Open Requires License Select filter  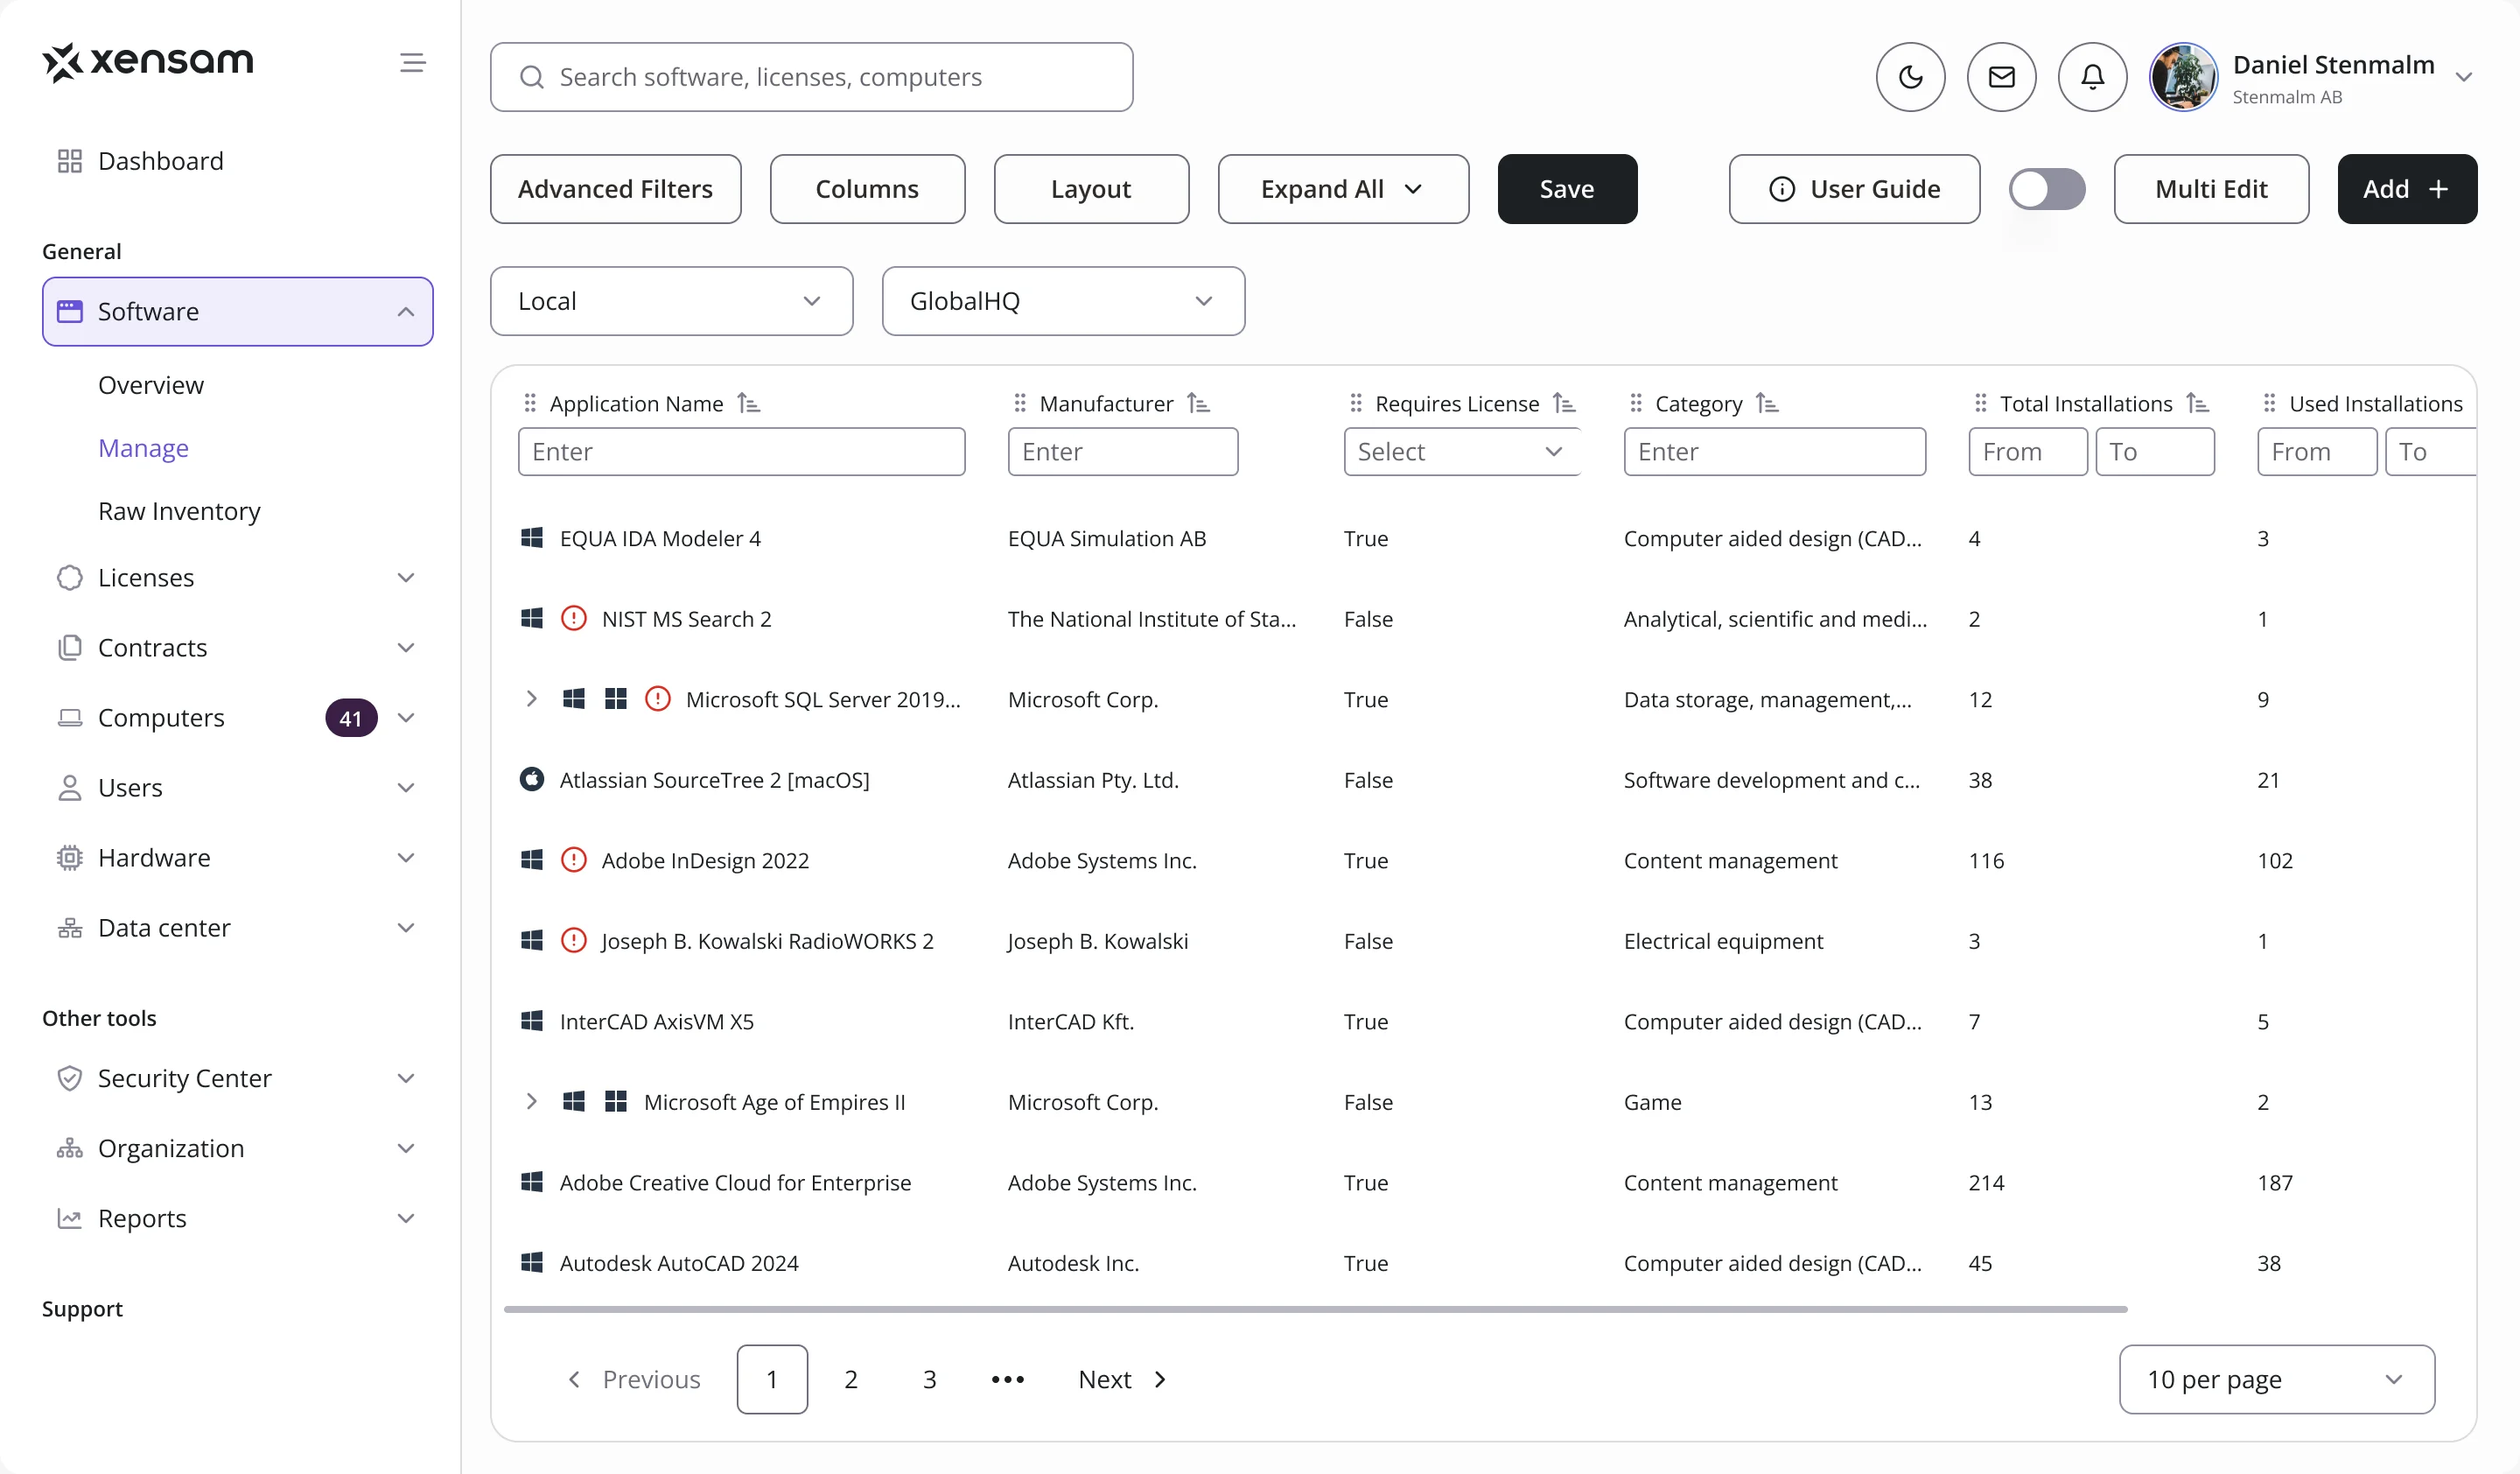[1462, 452]
